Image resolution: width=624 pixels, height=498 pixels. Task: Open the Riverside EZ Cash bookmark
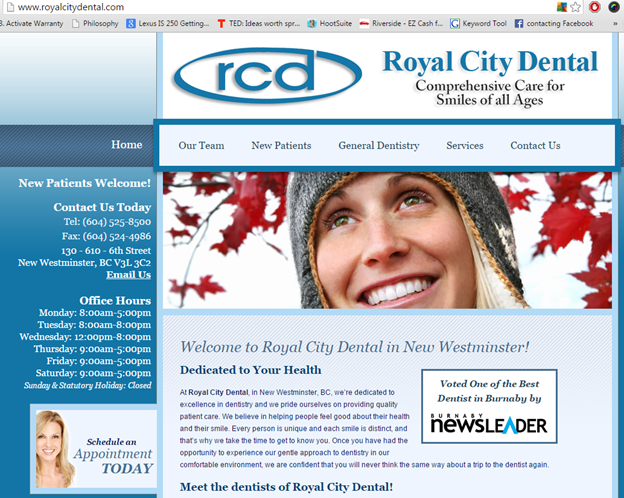(401, 23)
